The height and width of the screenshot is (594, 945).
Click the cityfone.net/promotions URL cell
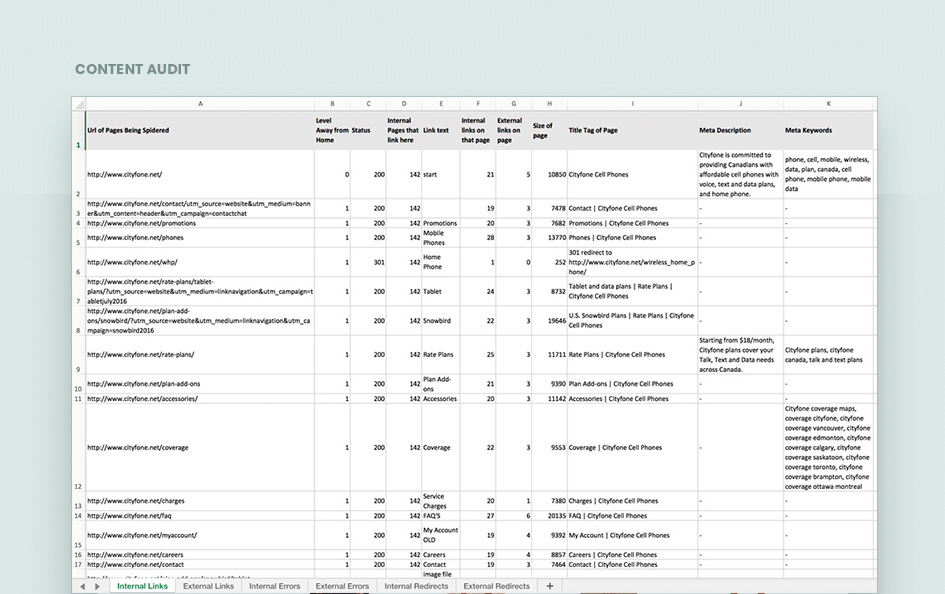pos(200,223)
